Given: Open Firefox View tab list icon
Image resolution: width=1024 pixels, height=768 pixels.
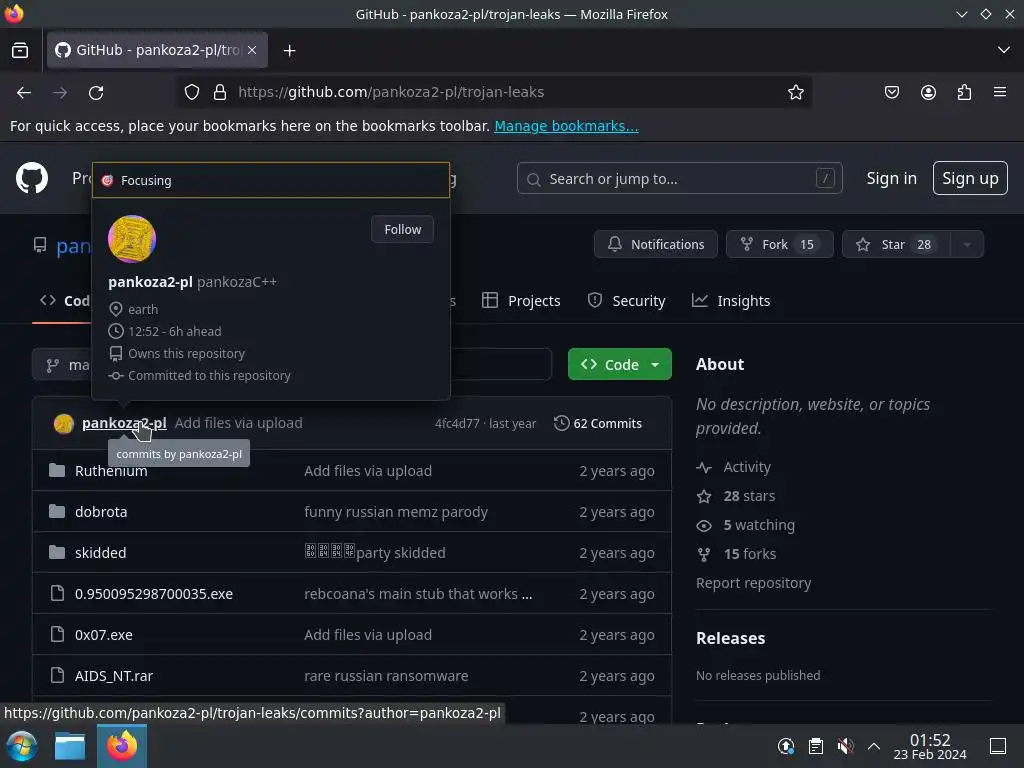Looking at the screenshot, I should click(20, 50).
